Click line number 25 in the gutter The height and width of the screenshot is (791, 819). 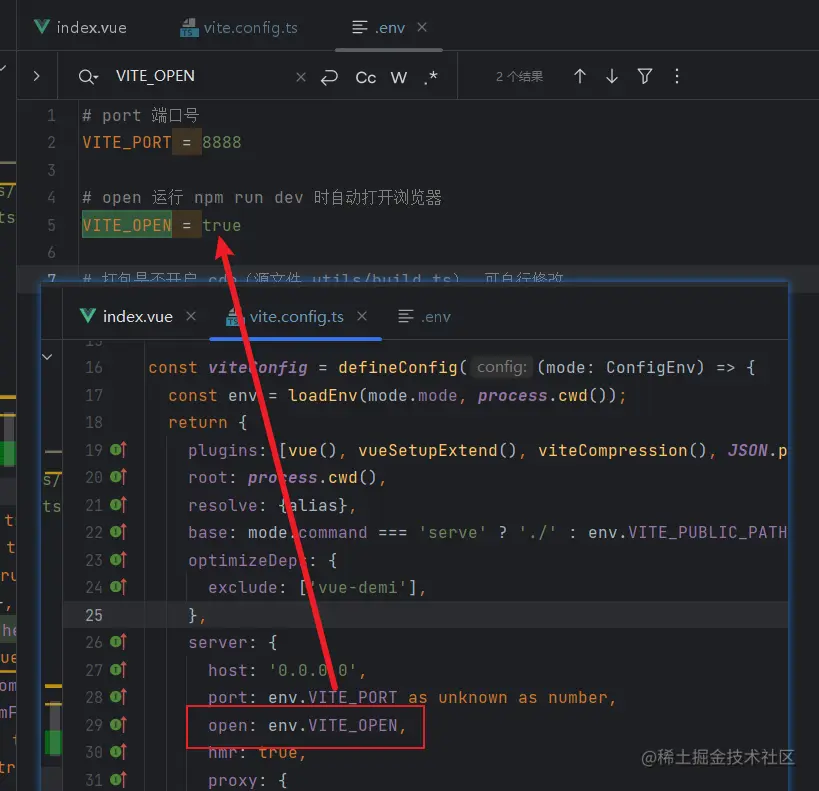coord(94,615)
